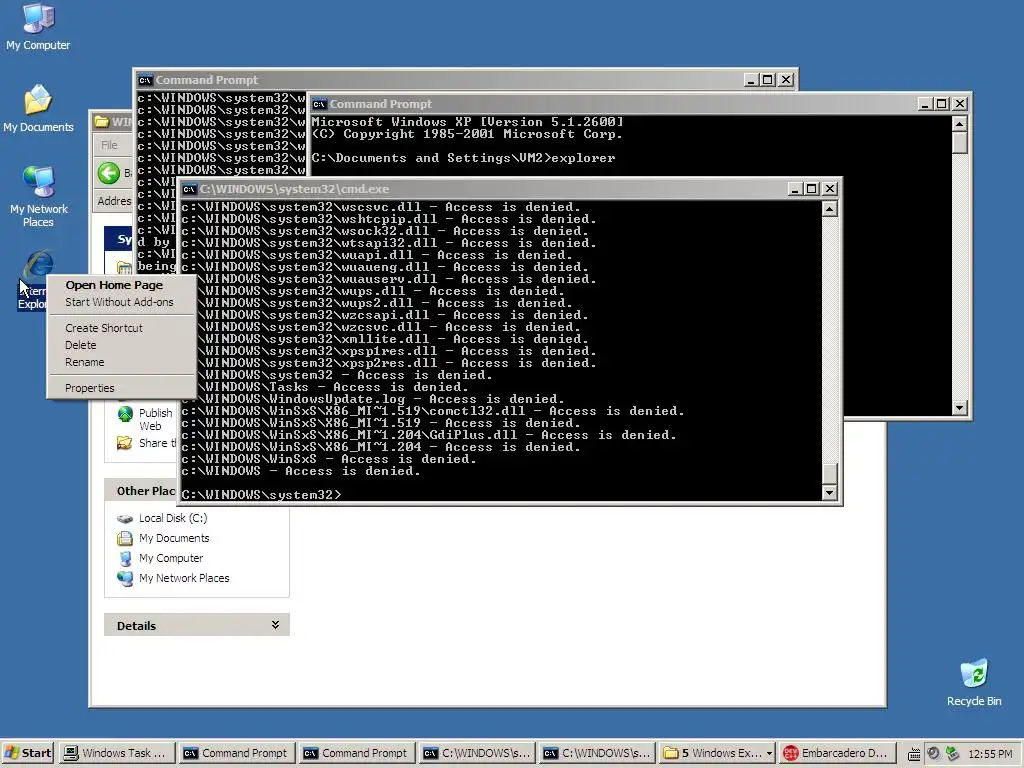Click My Documents icon in Other Places
1024x768 pixels.
pyautogui.click(x=125, y=538)
